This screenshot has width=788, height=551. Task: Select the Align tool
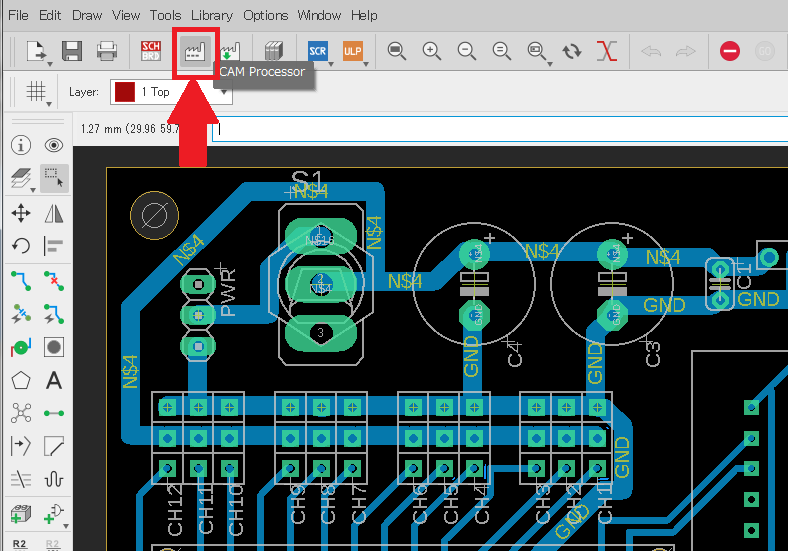(x=54, y=246)
